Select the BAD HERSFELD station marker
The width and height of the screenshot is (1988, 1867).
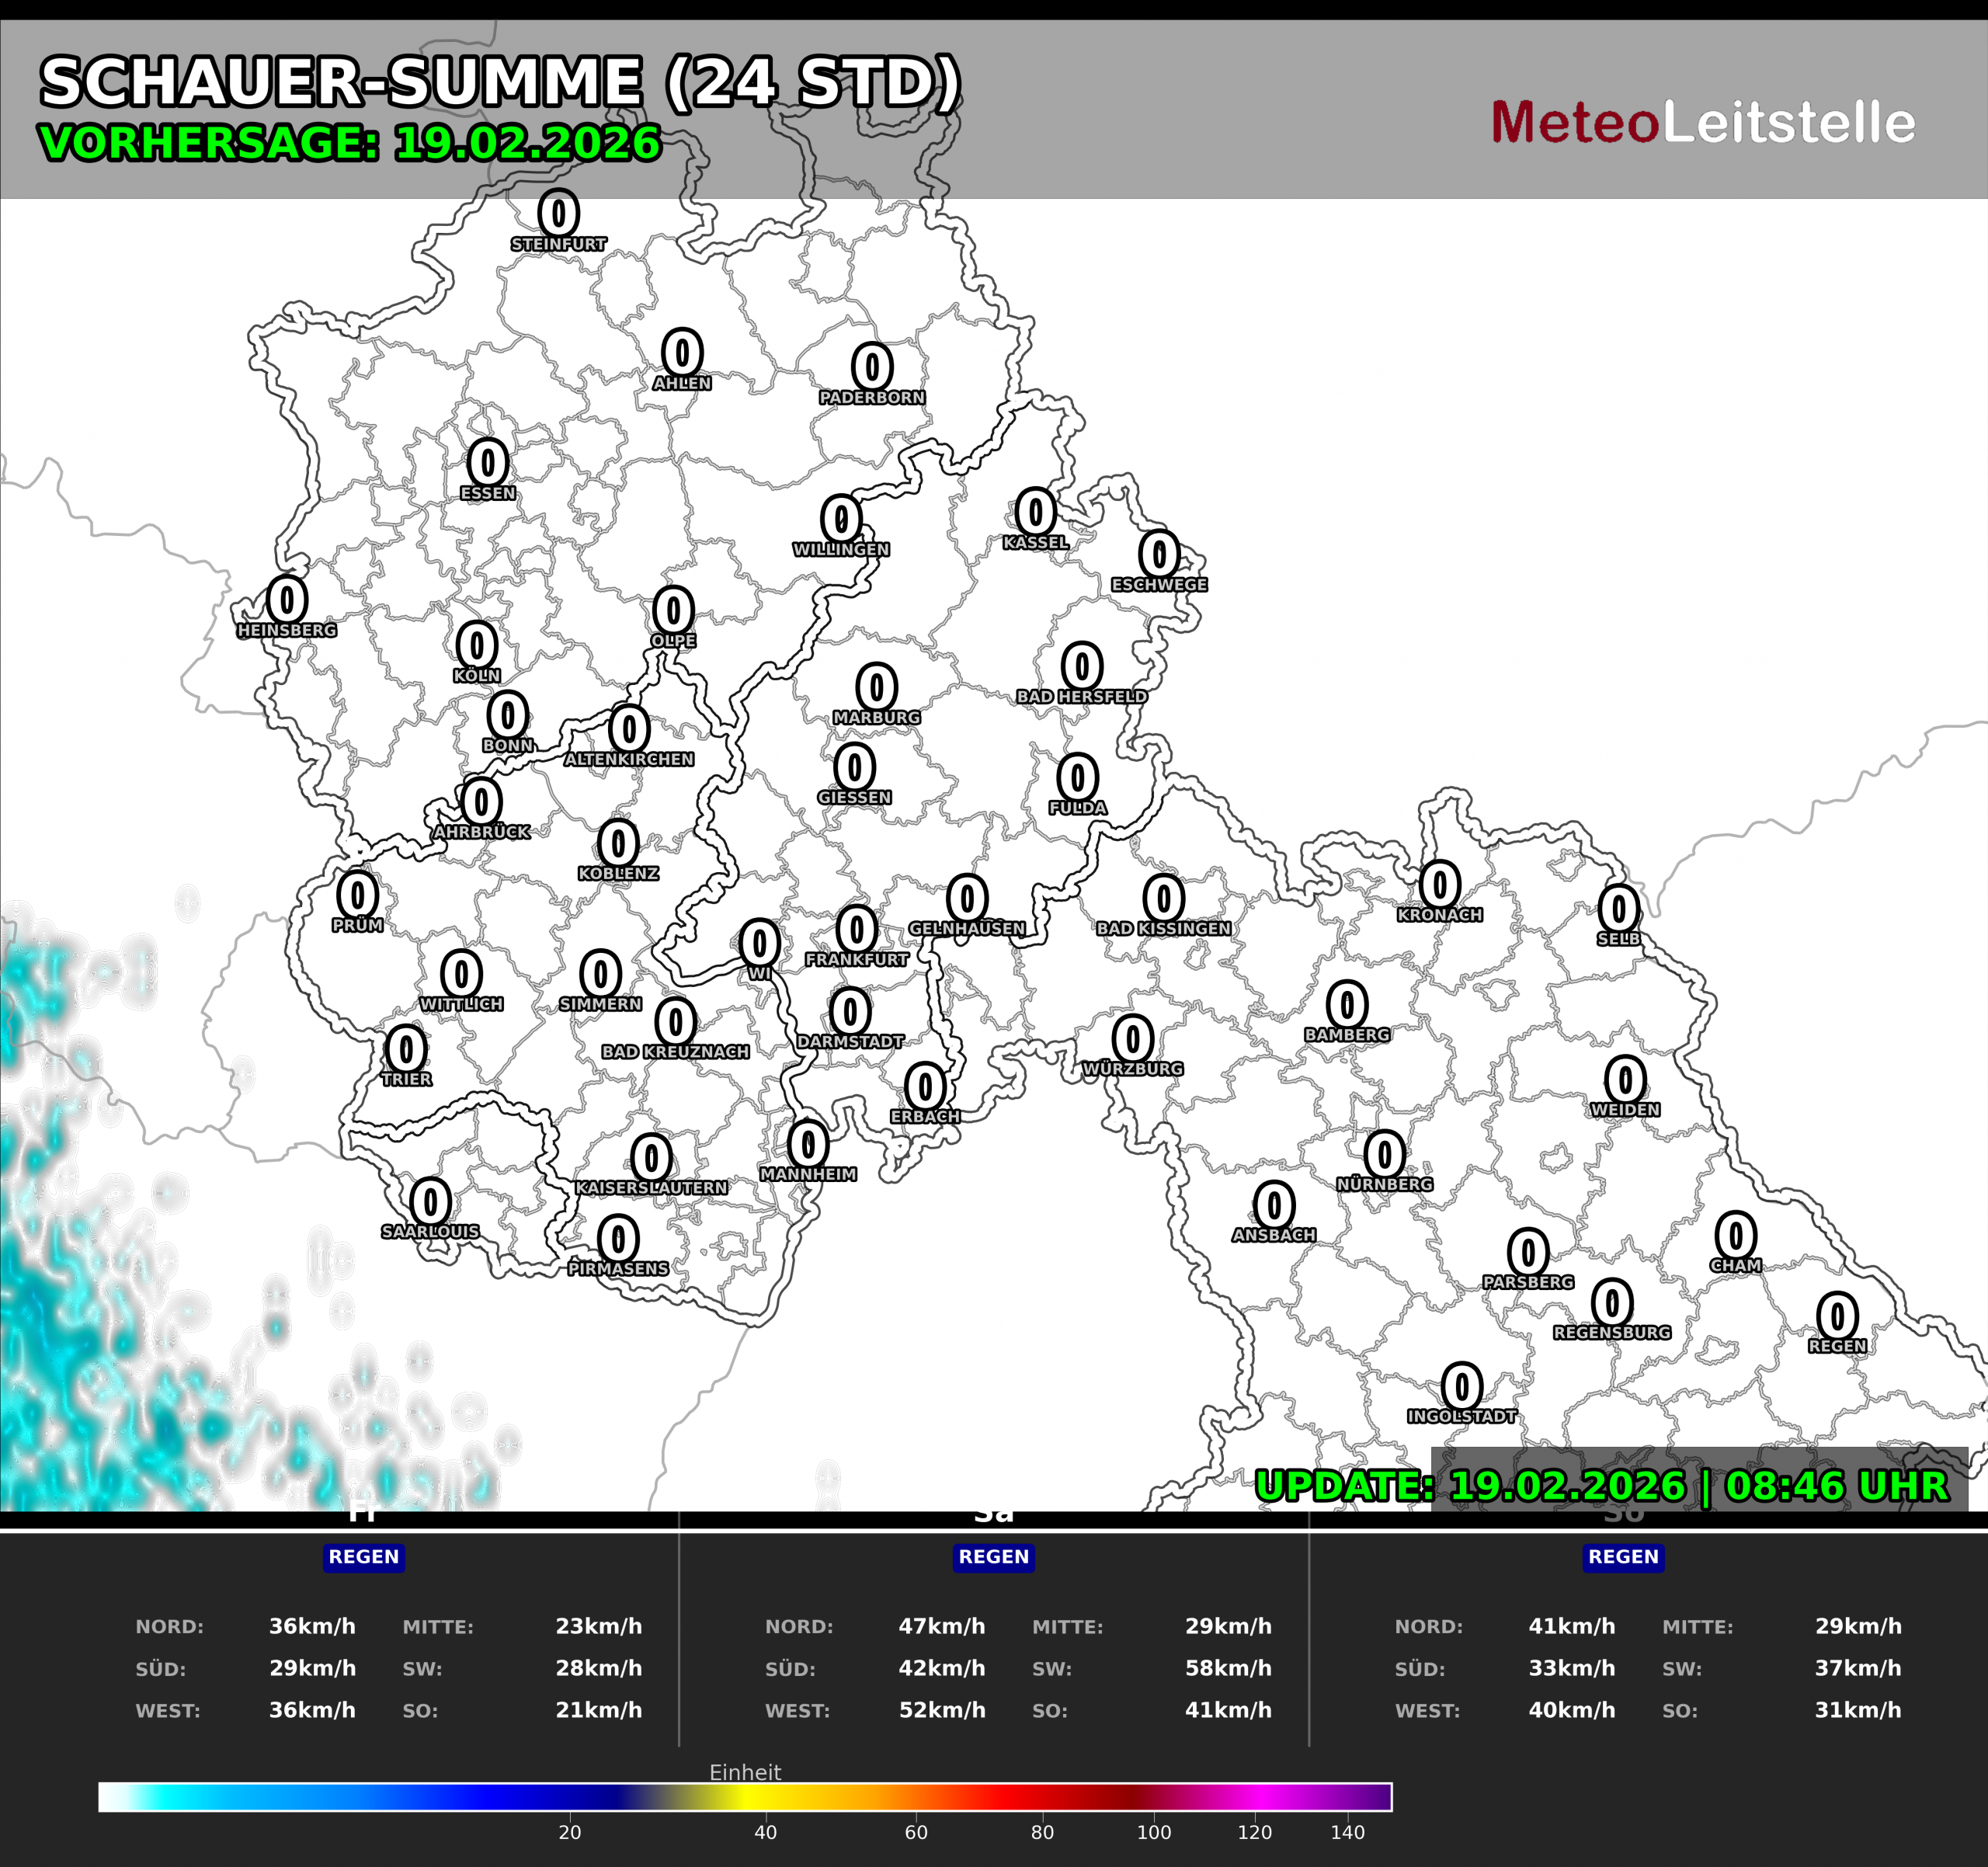pos(1081,666)
